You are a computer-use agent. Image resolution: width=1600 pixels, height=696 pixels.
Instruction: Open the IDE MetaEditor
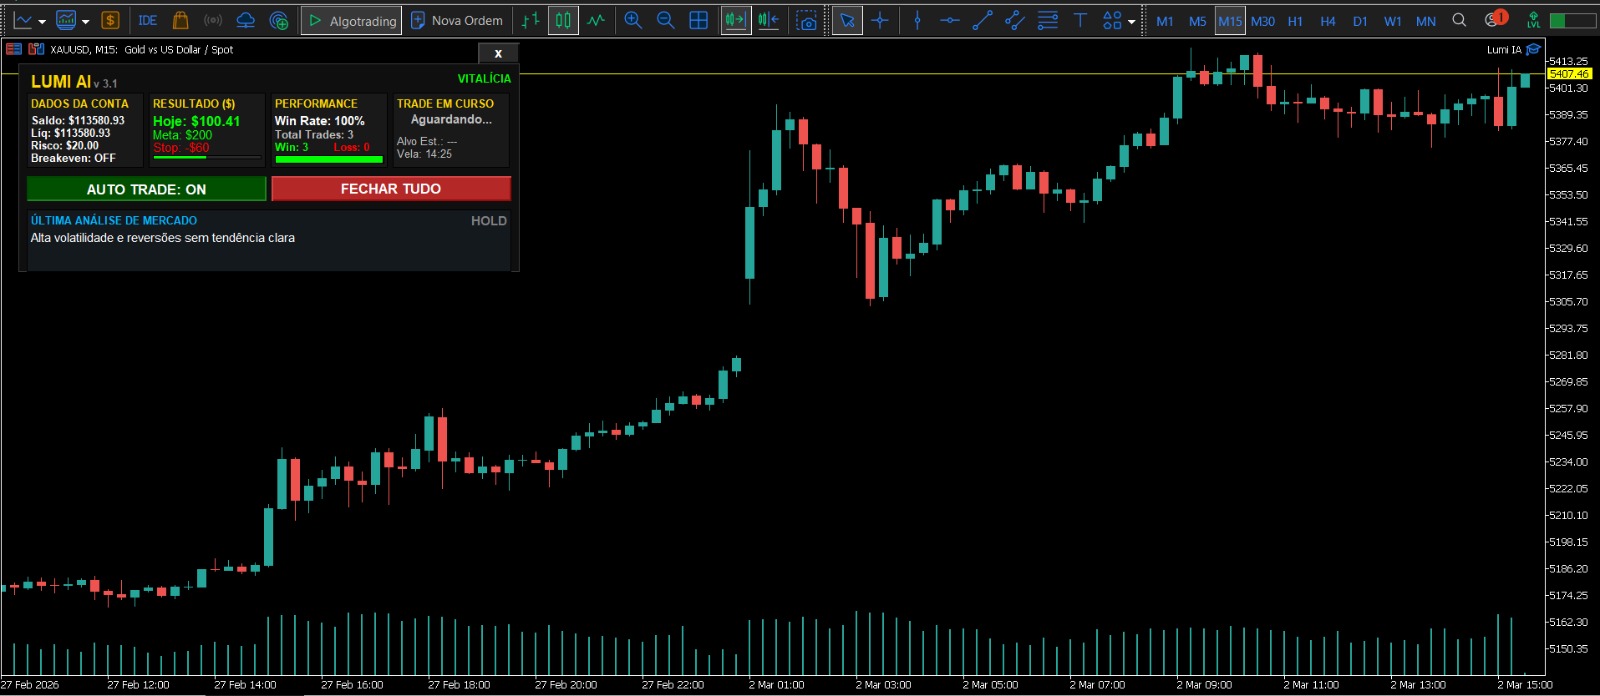point(147,20)
